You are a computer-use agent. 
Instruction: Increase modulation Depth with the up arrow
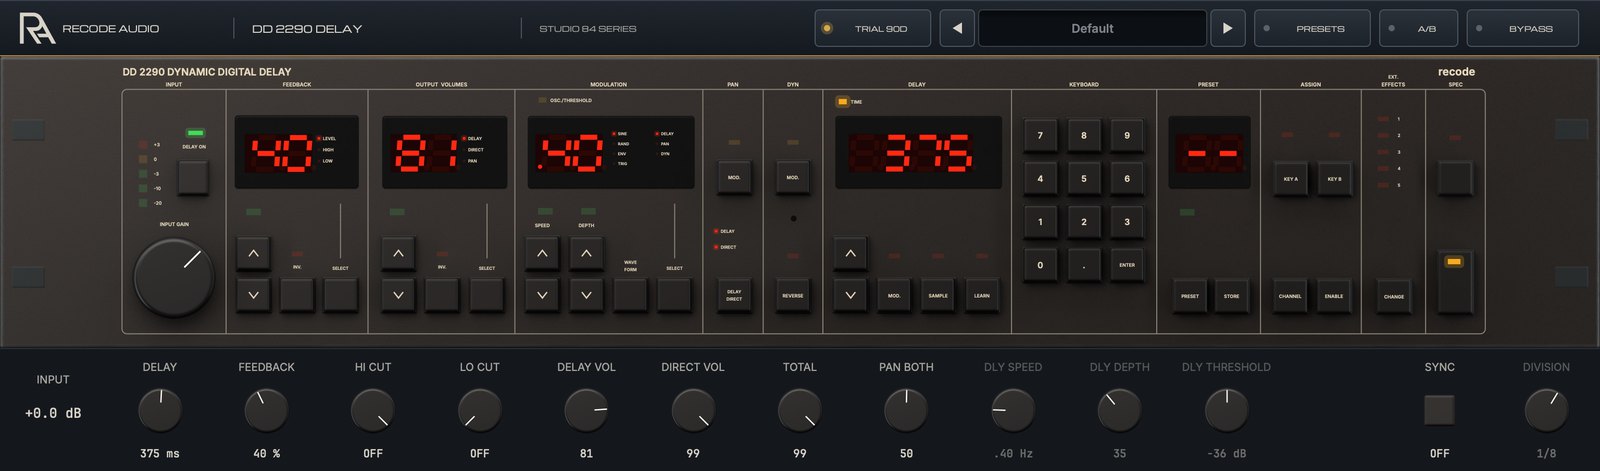pyautogui.click(x=586, y=254)
